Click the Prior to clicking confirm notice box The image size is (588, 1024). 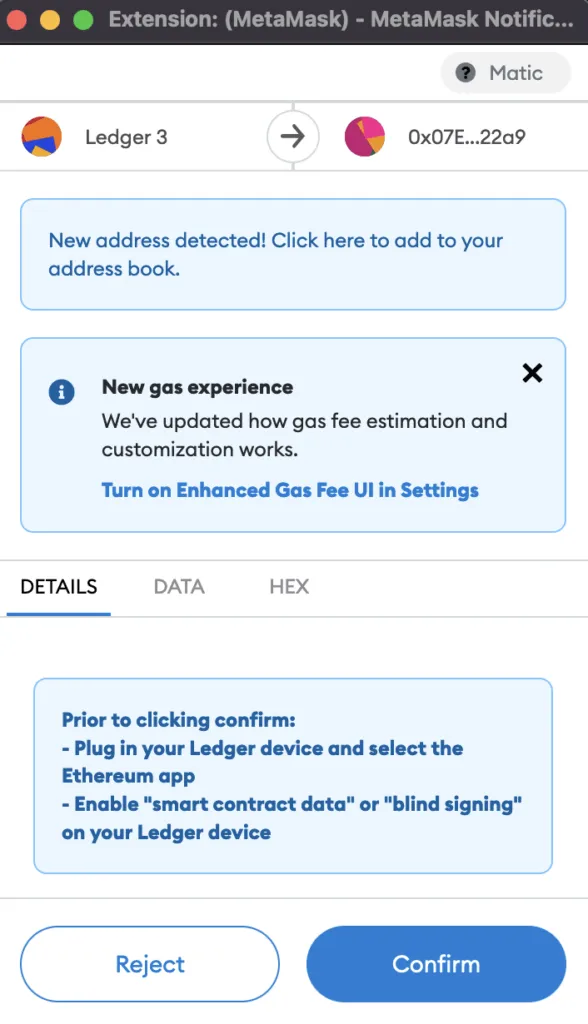click(x=293, y=776)
